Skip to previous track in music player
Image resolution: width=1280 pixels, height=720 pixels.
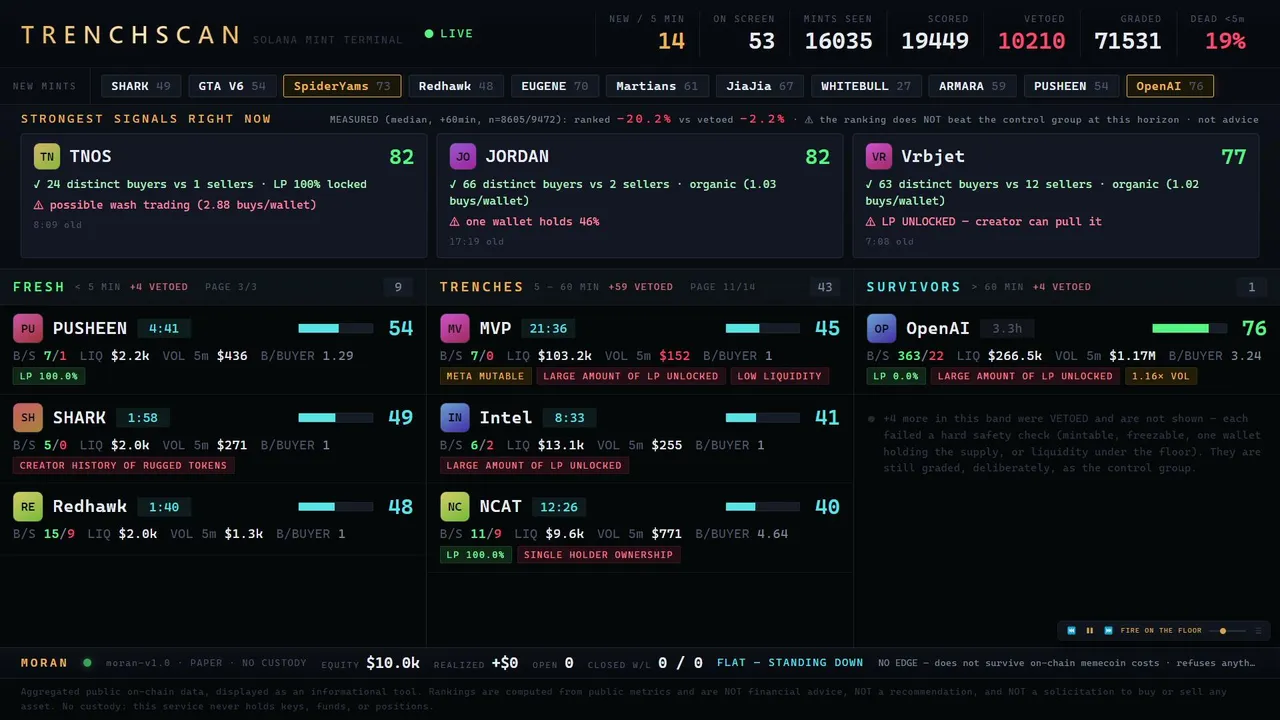click(x=1072, y=631)
